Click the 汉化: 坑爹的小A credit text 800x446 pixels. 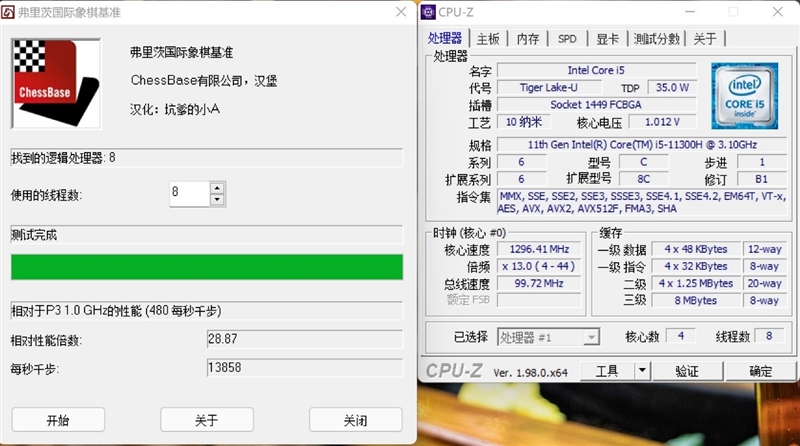175,109
